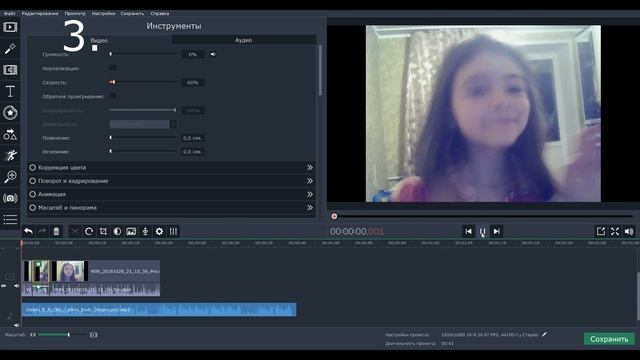Viewport: 640px width, 360px height.
Task: Select Масштаб и панорама radio circle
Action: (x=33, y=208)
